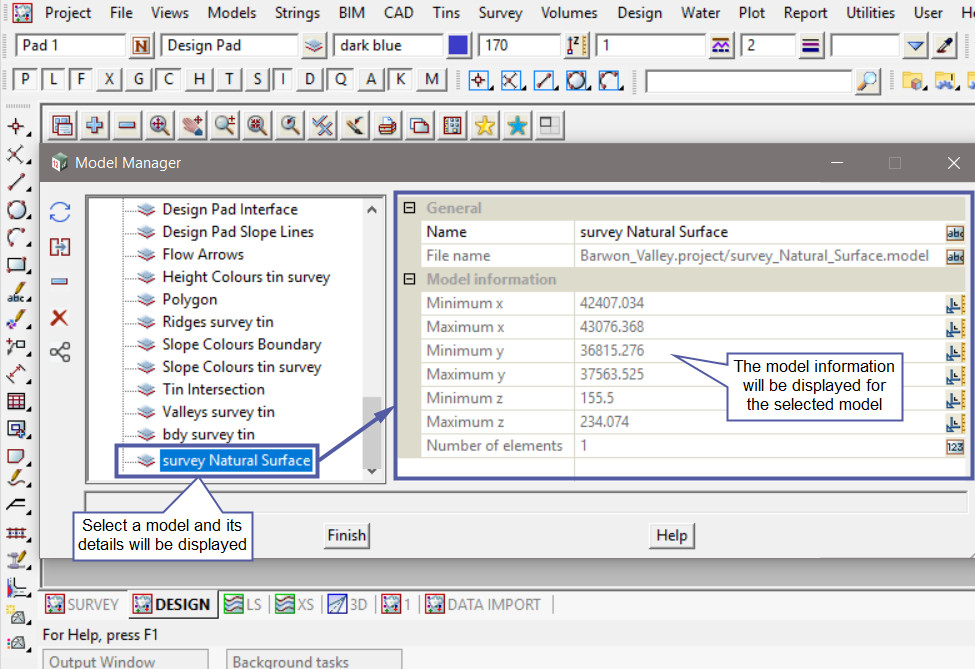Viewport: 975px width, 669px height.
Task: Toggle the M snap button
Action: [431, 80]
